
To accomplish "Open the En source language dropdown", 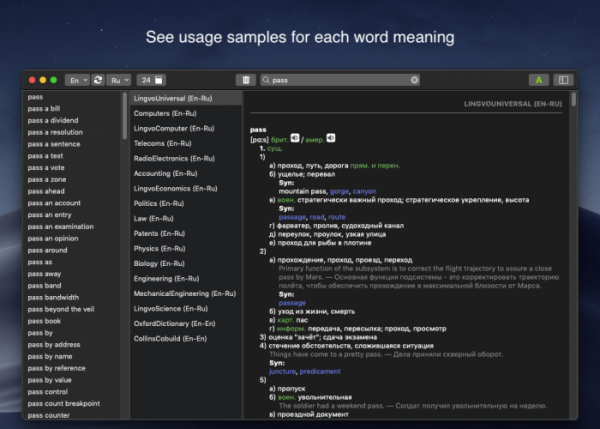I will click(x=77, y=80).
